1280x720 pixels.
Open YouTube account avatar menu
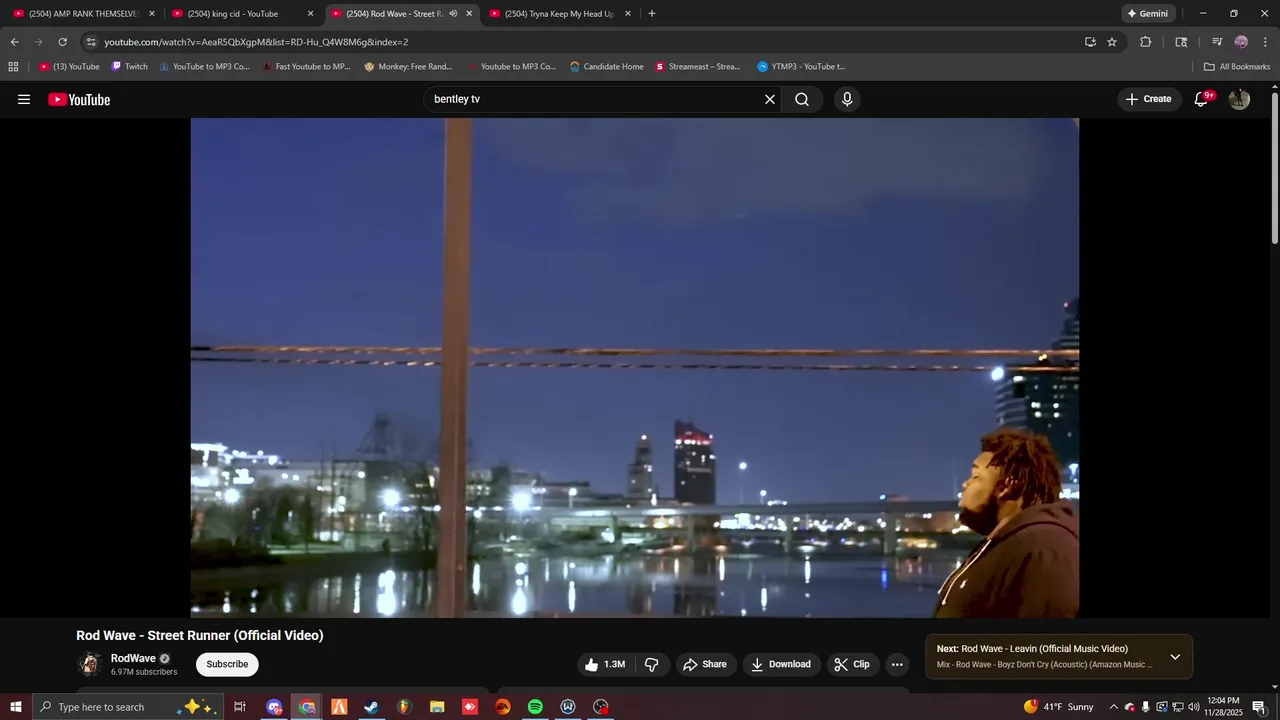(1239, 99)
